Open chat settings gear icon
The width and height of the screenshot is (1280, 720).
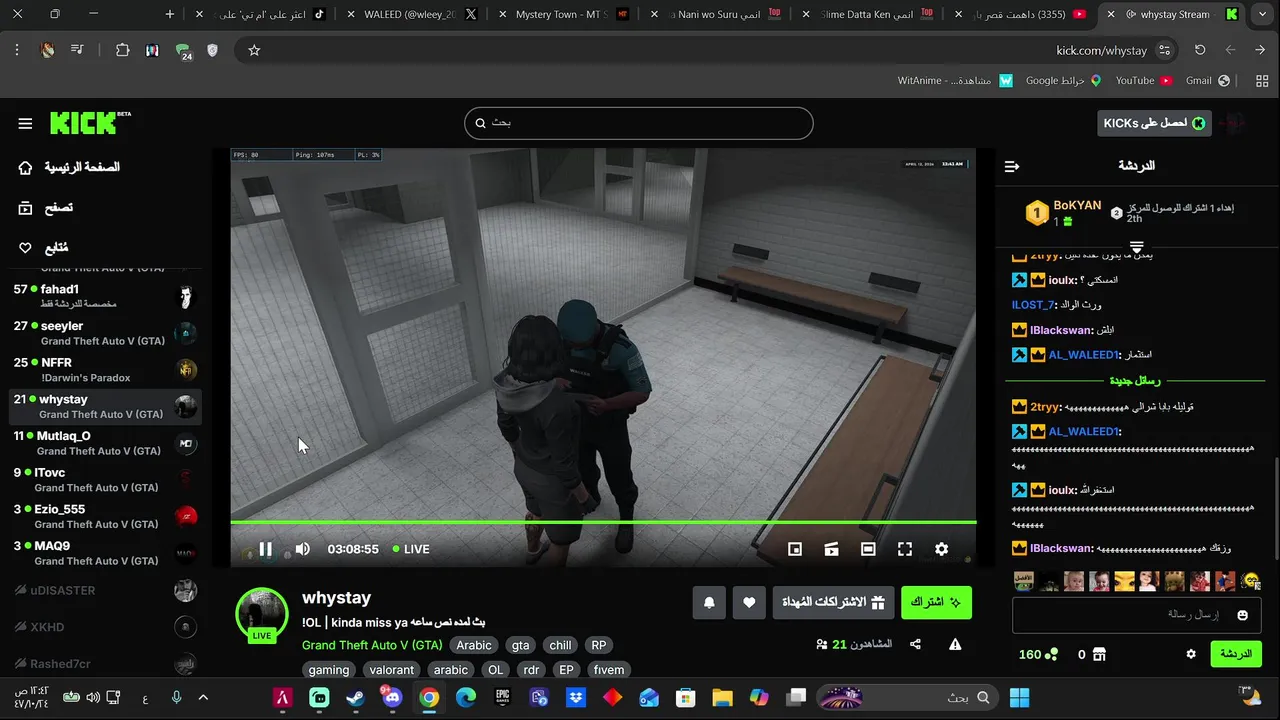(1191, 654)
